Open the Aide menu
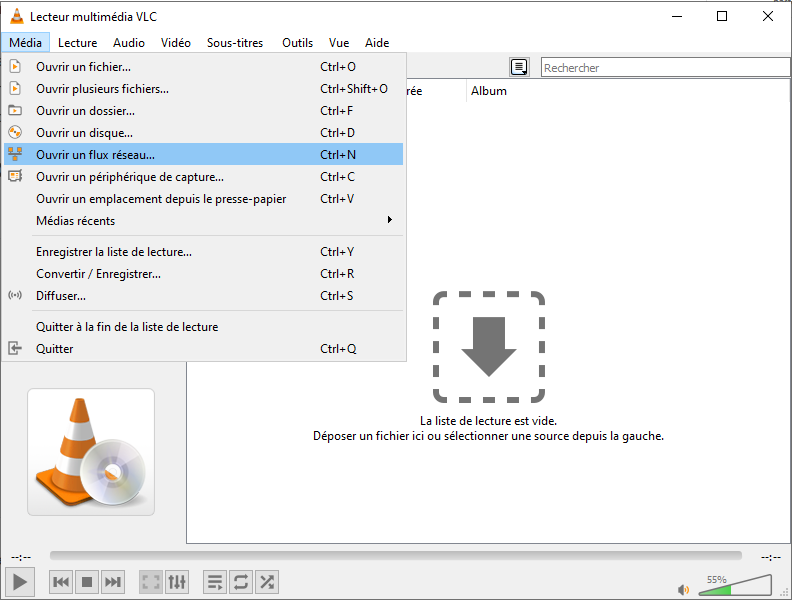Screen dimensions: 794x600 (x=377, y=43)
